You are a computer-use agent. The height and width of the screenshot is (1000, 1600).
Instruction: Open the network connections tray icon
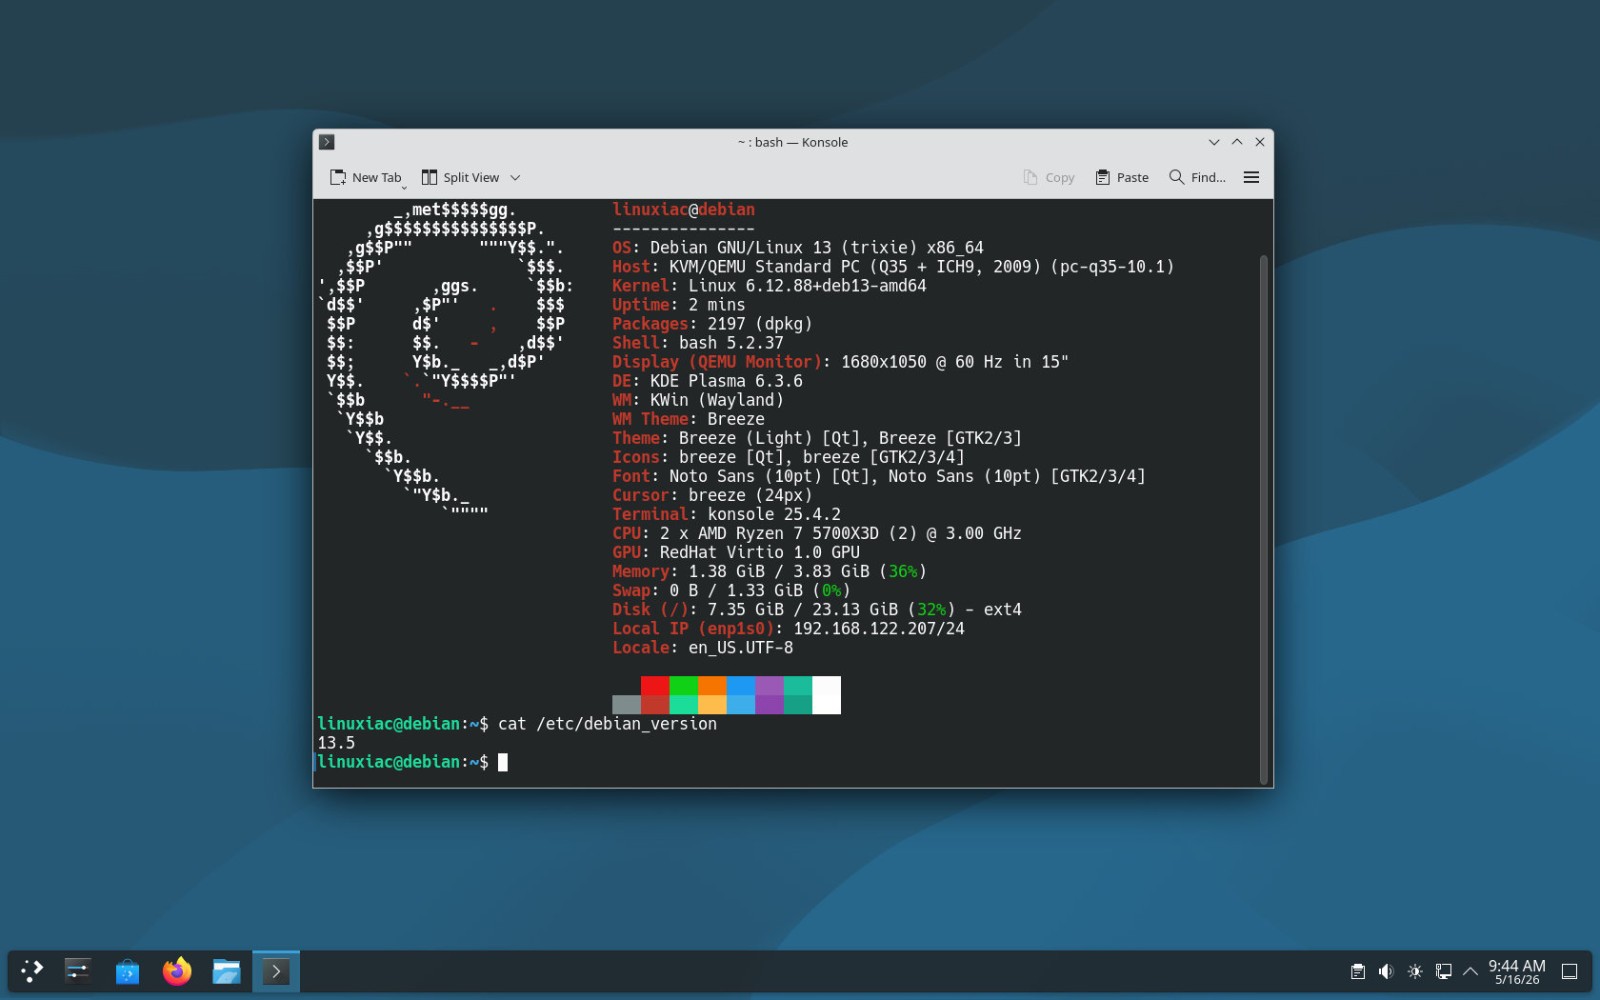[x=1443, y=971]
